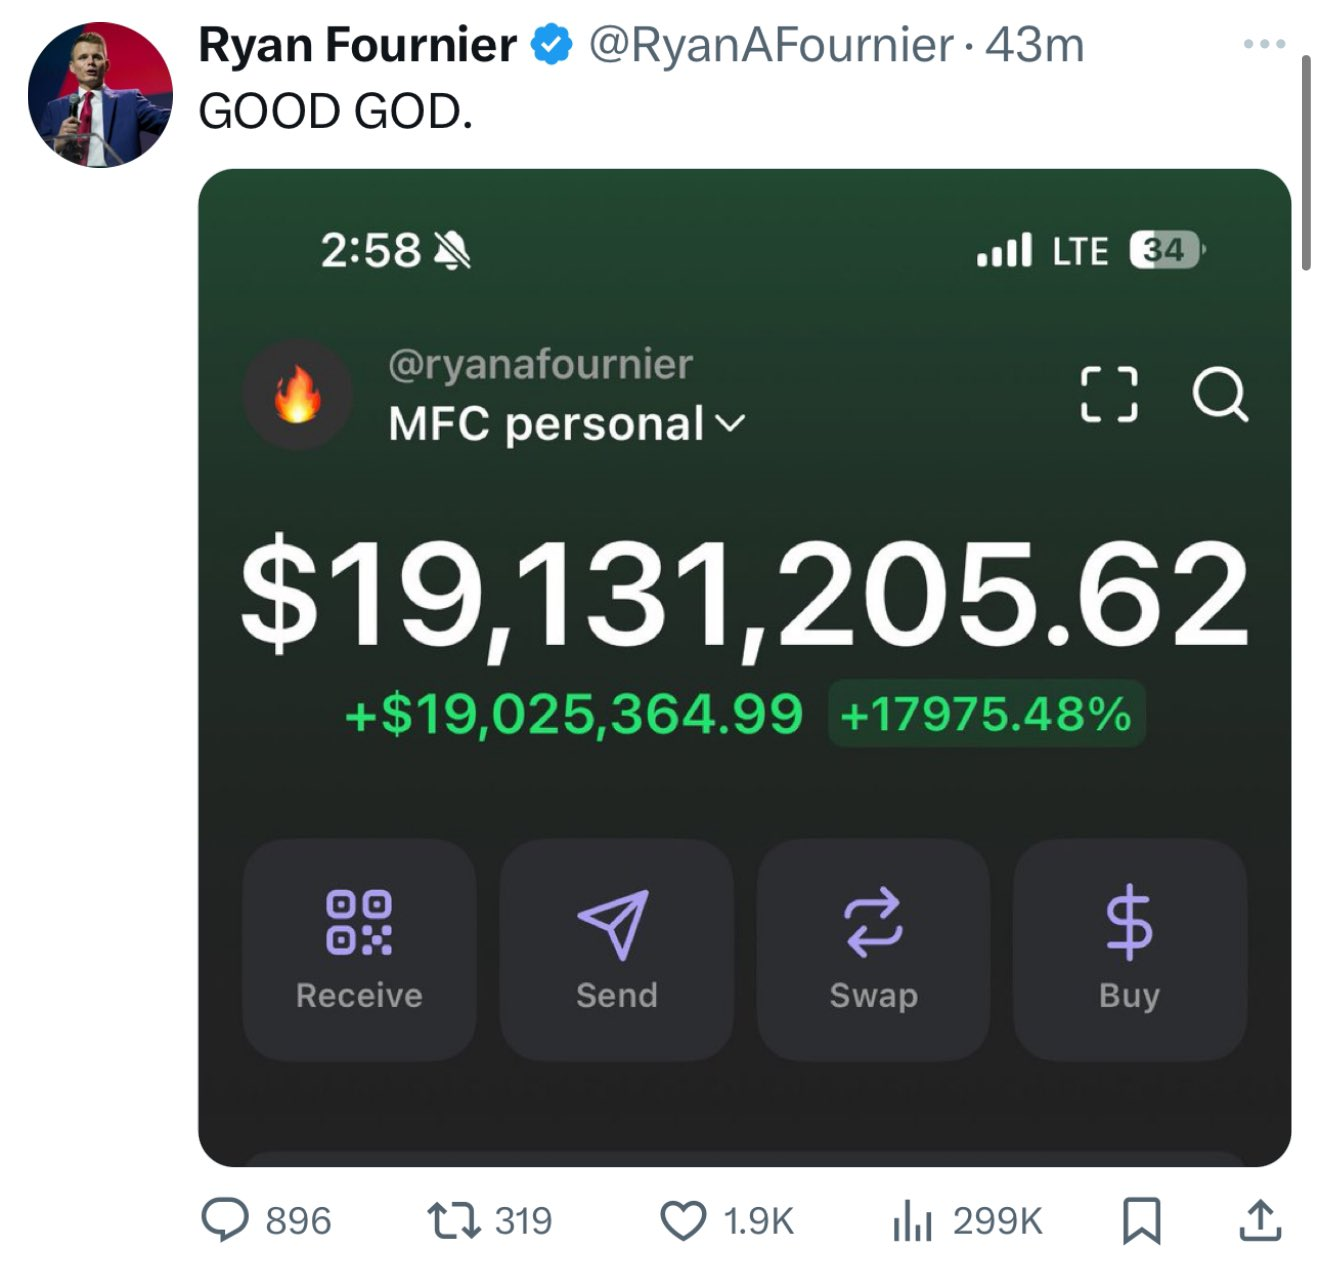Tap the wallet search magnifier icon
Viewport: 1320px width, 1278px height.
pos(1220,394)
